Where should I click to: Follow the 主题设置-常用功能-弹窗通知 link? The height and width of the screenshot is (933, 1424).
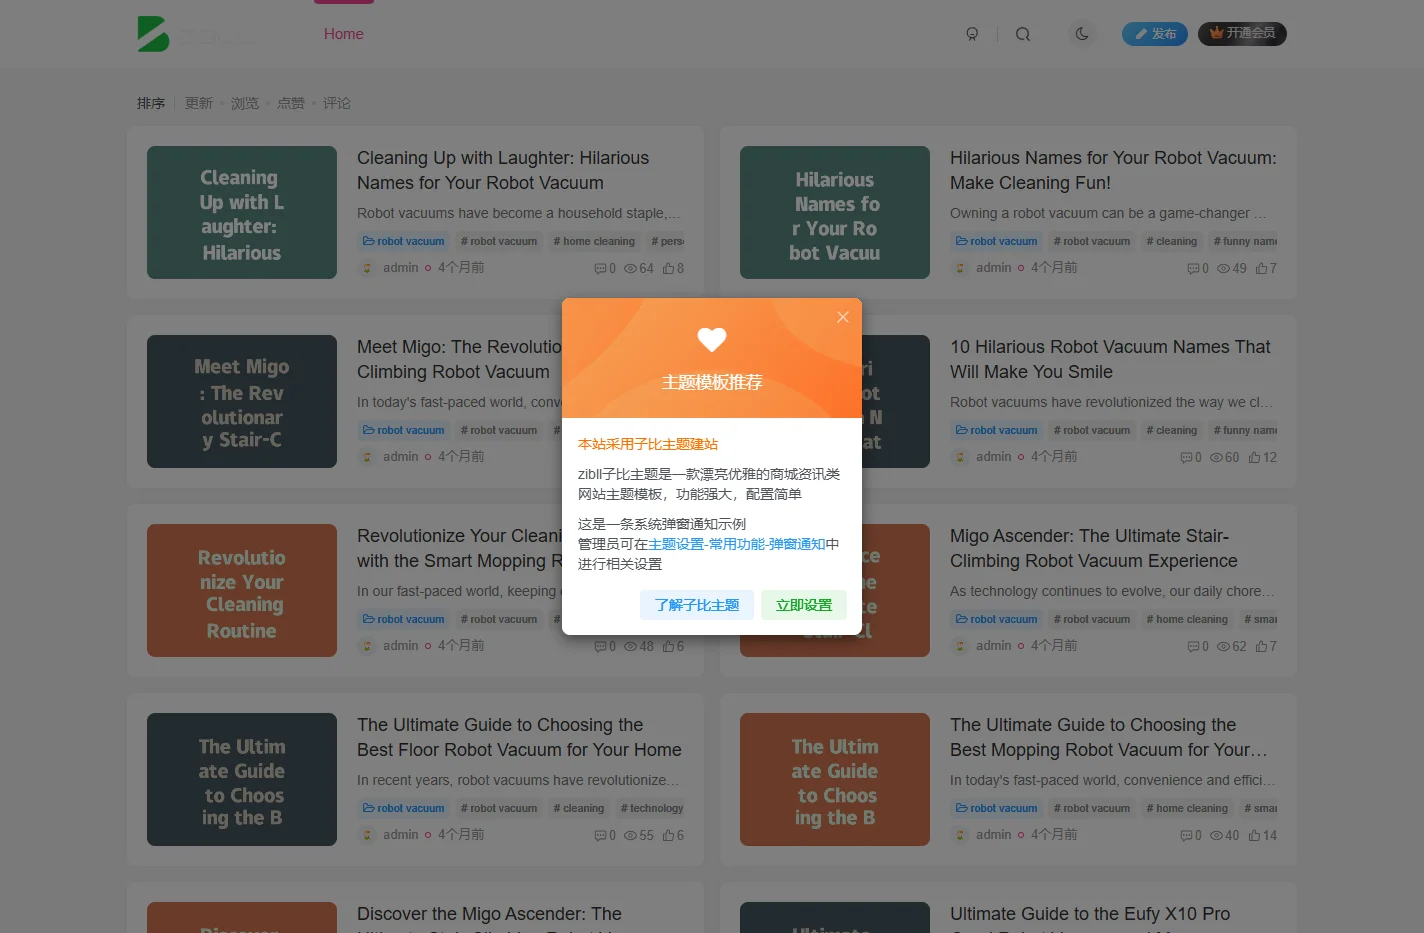click(x=737, y=544)
